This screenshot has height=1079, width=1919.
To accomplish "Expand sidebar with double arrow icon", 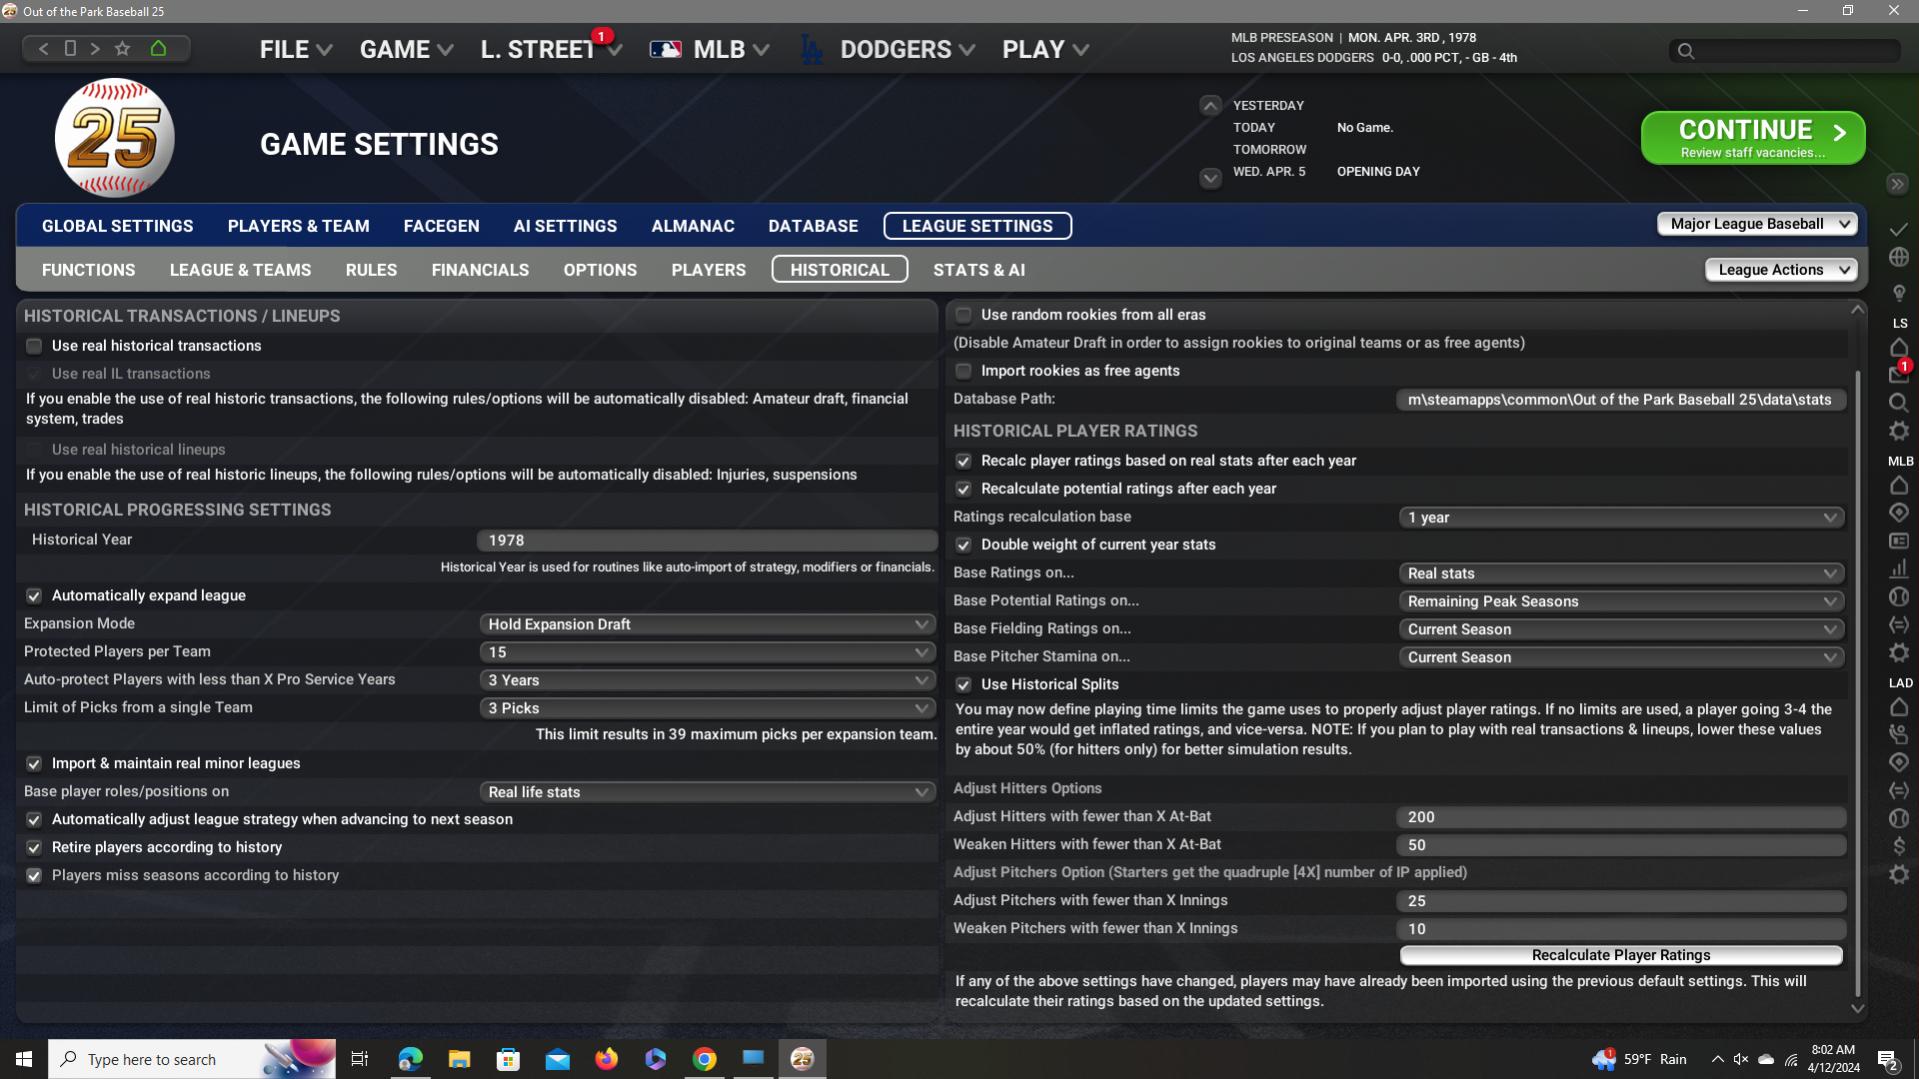I will (1897, 184).
